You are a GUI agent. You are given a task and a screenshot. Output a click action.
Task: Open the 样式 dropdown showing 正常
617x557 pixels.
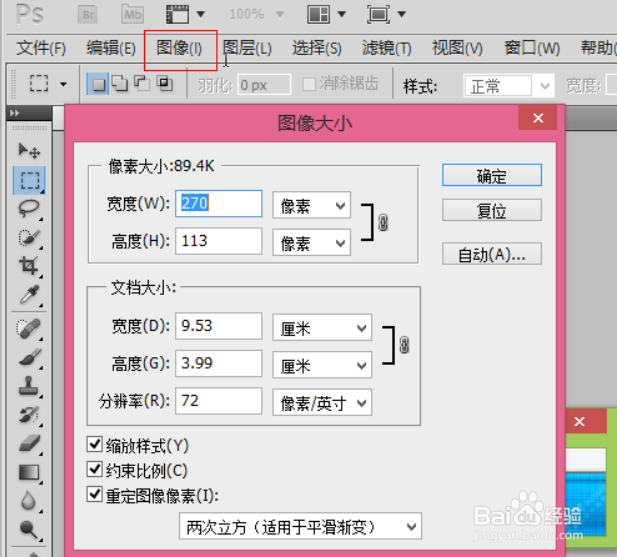(x=509, y=85)
